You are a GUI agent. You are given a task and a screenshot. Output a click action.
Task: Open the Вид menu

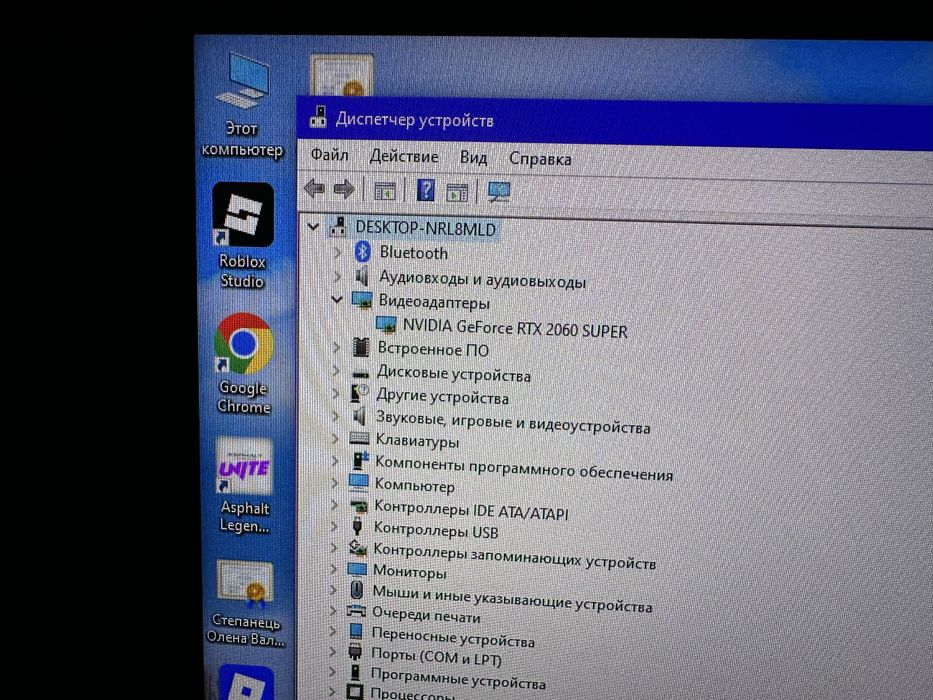click(473, 158)
